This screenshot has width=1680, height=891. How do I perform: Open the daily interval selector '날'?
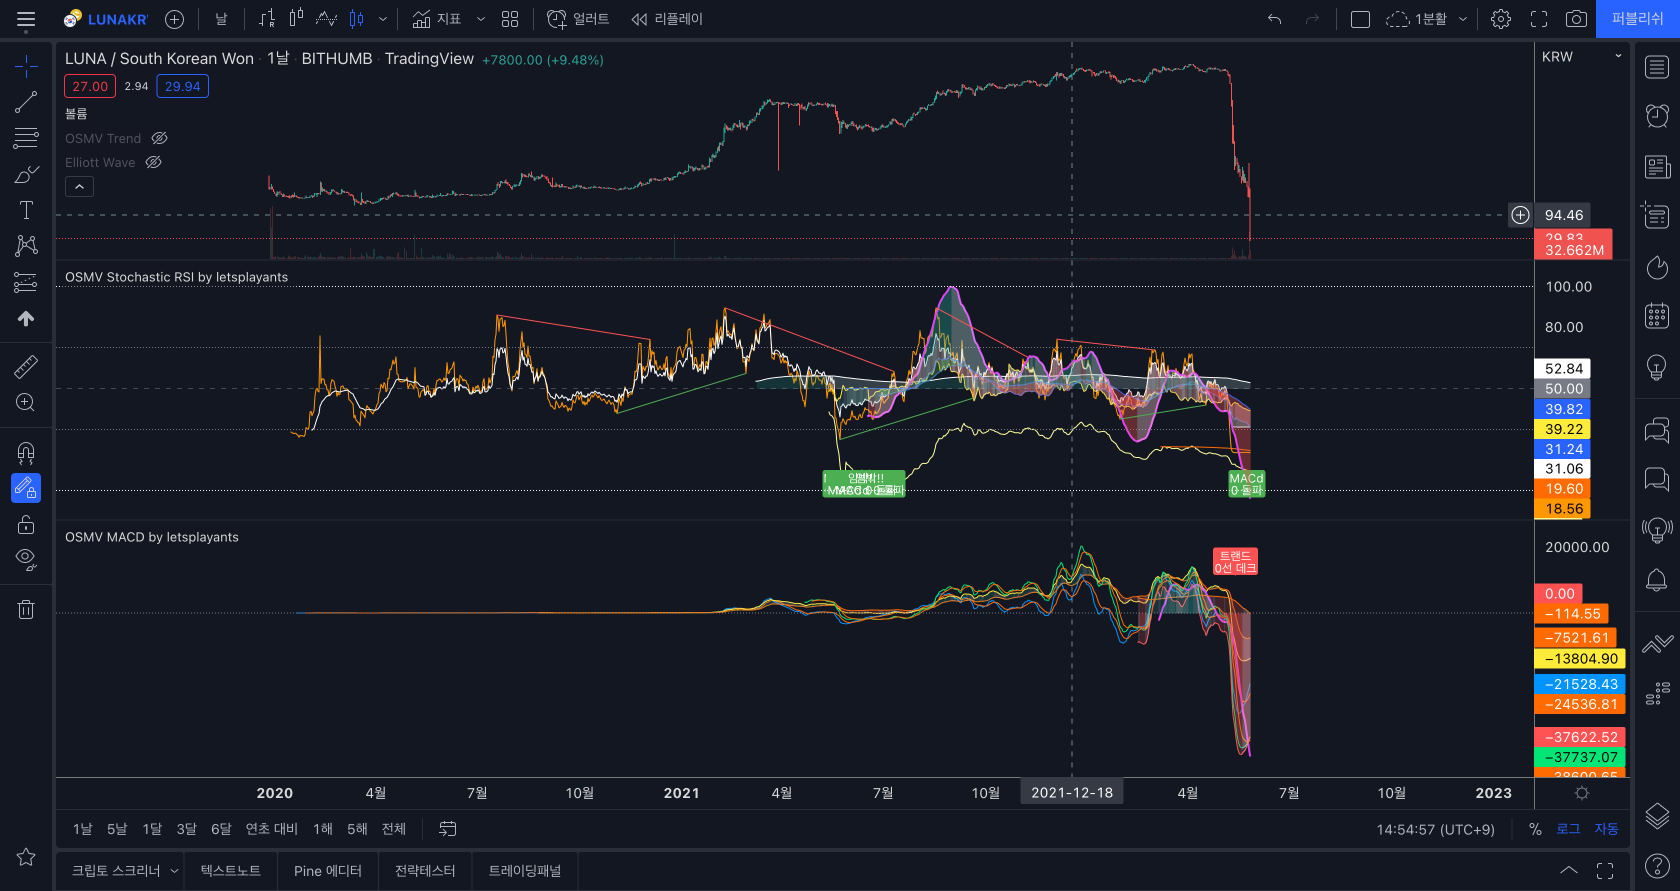[x=222, y=19]
